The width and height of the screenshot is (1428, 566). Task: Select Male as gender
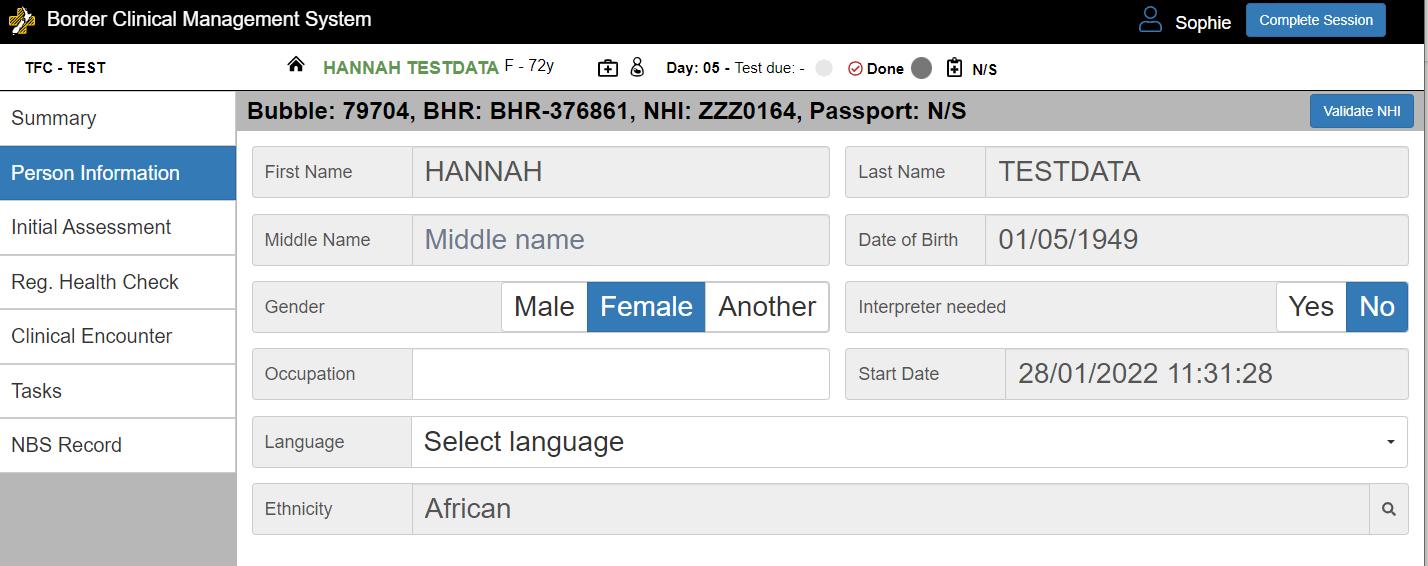[x=544, y=307]
